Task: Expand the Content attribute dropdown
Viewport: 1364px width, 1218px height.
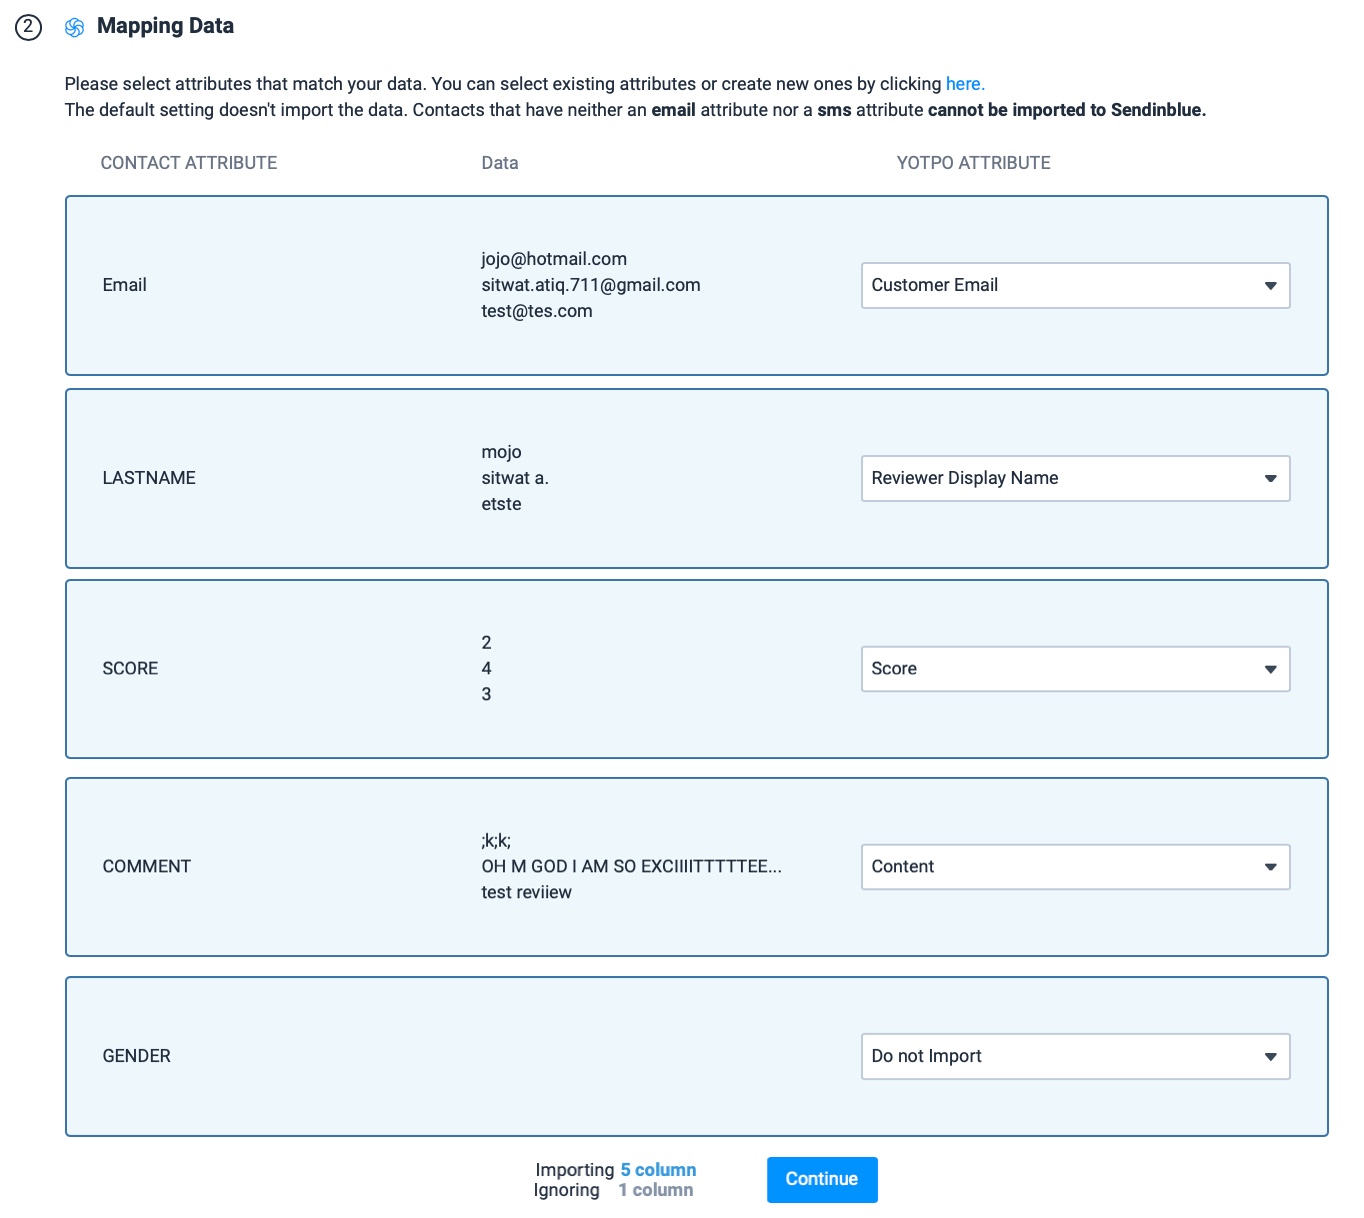Action: click(1075, 867)
